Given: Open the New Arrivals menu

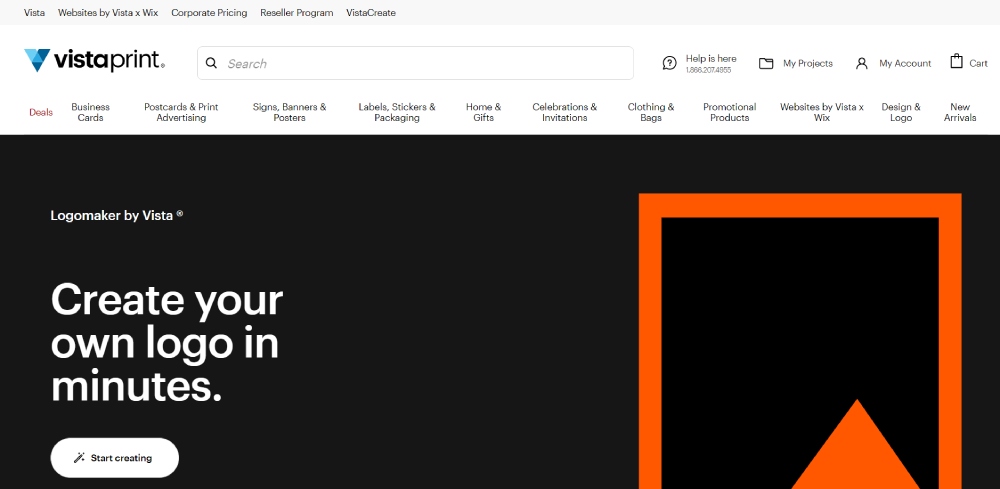Looking at the screenshot, I should pos(960,112).
